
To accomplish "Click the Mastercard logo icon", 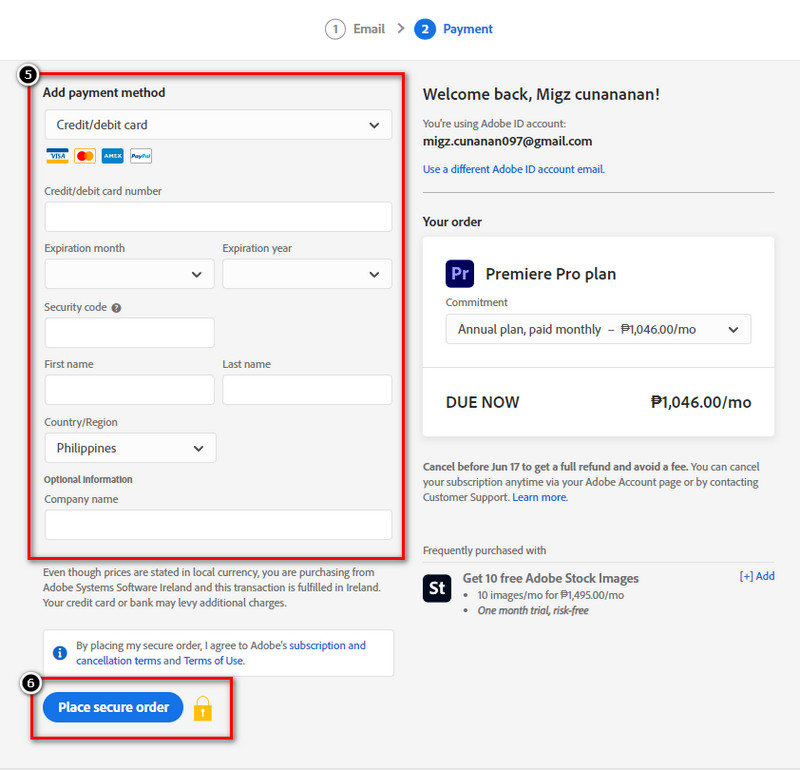I will (85, 156).
